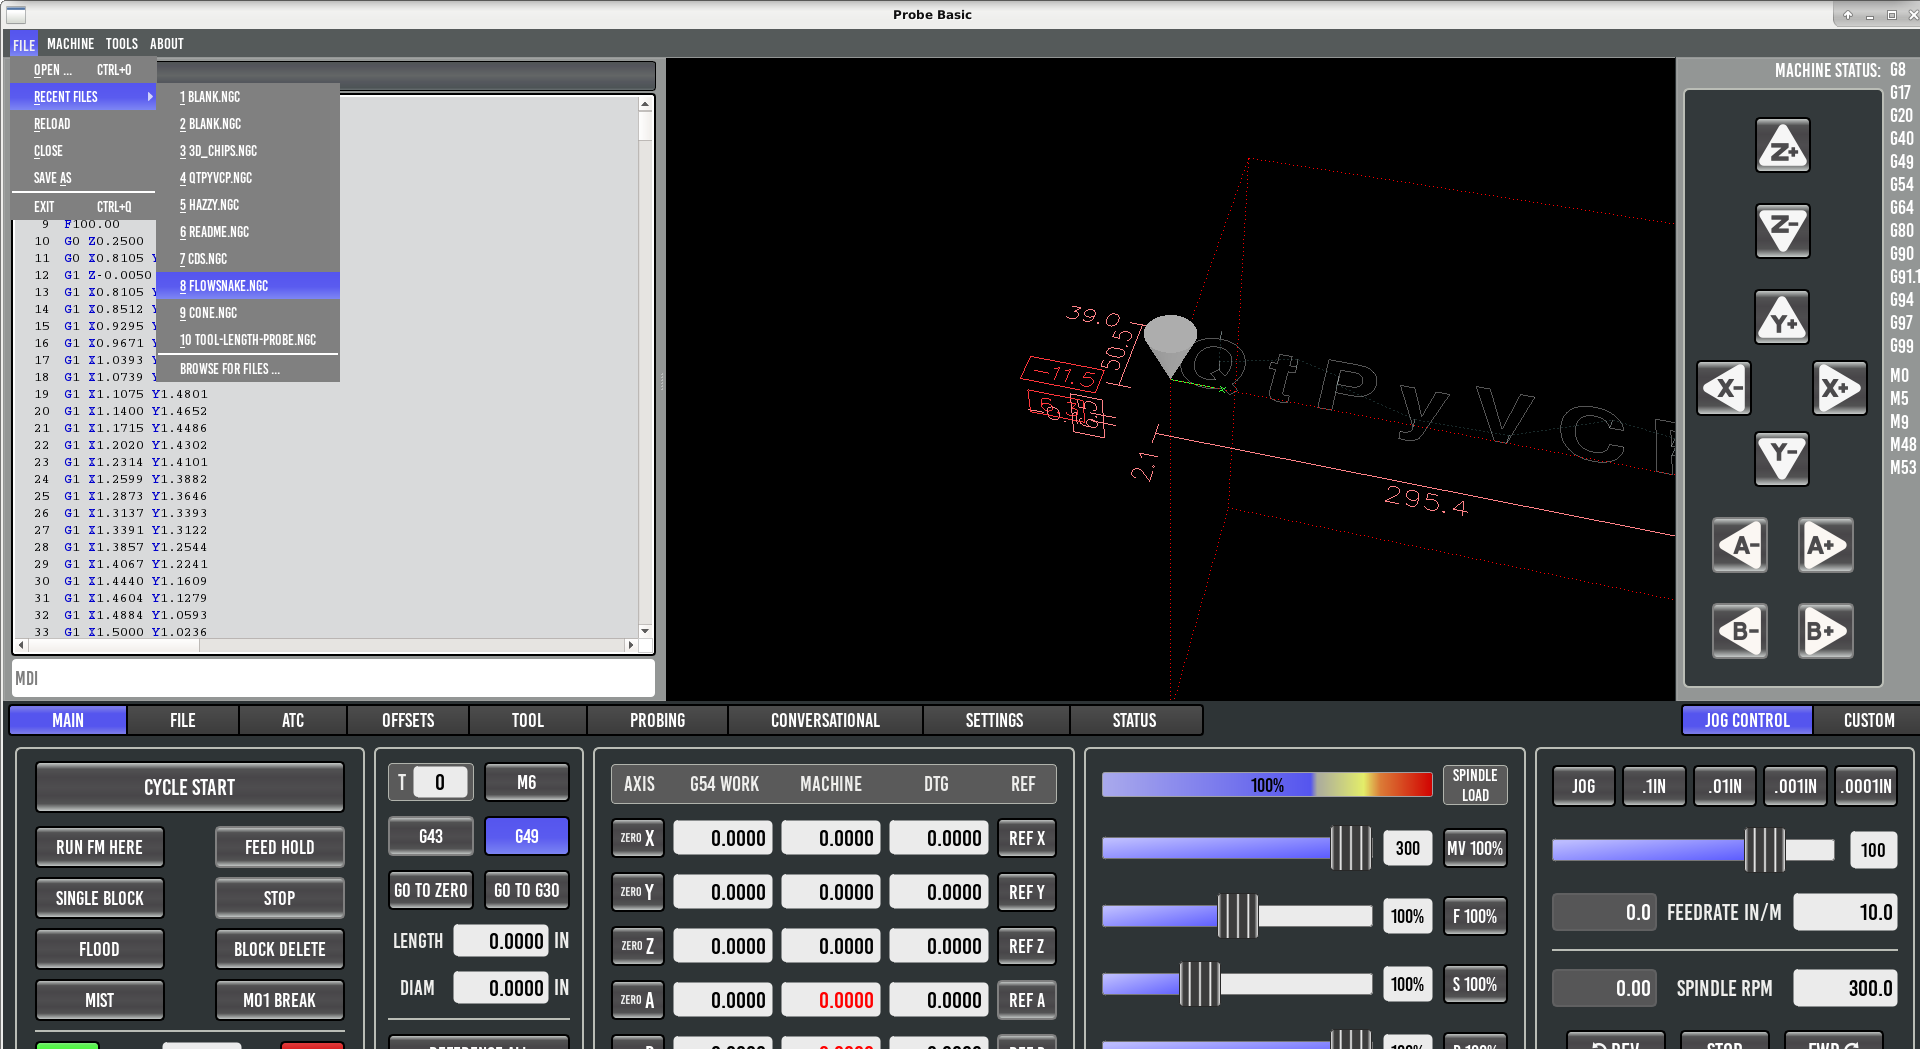The width and height of the screenshot is (1920, 1049).
Task: Toggle the MIST coolant button
Action: point(99,1000)
